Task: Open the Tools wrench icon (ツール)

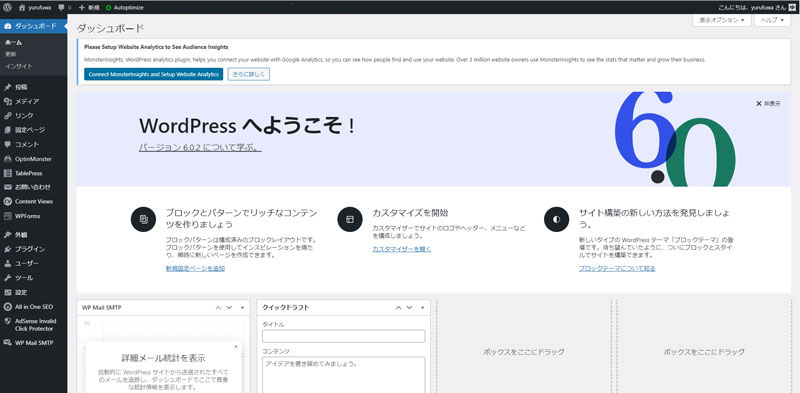Action: [x=7, y=278]
